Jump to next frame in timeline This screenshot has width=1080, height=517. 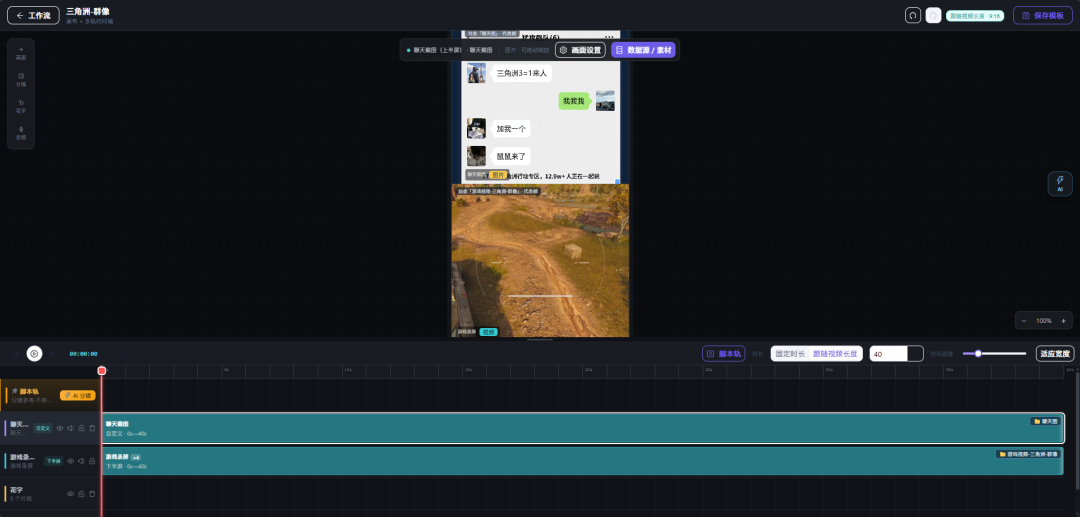click(52, 354)
